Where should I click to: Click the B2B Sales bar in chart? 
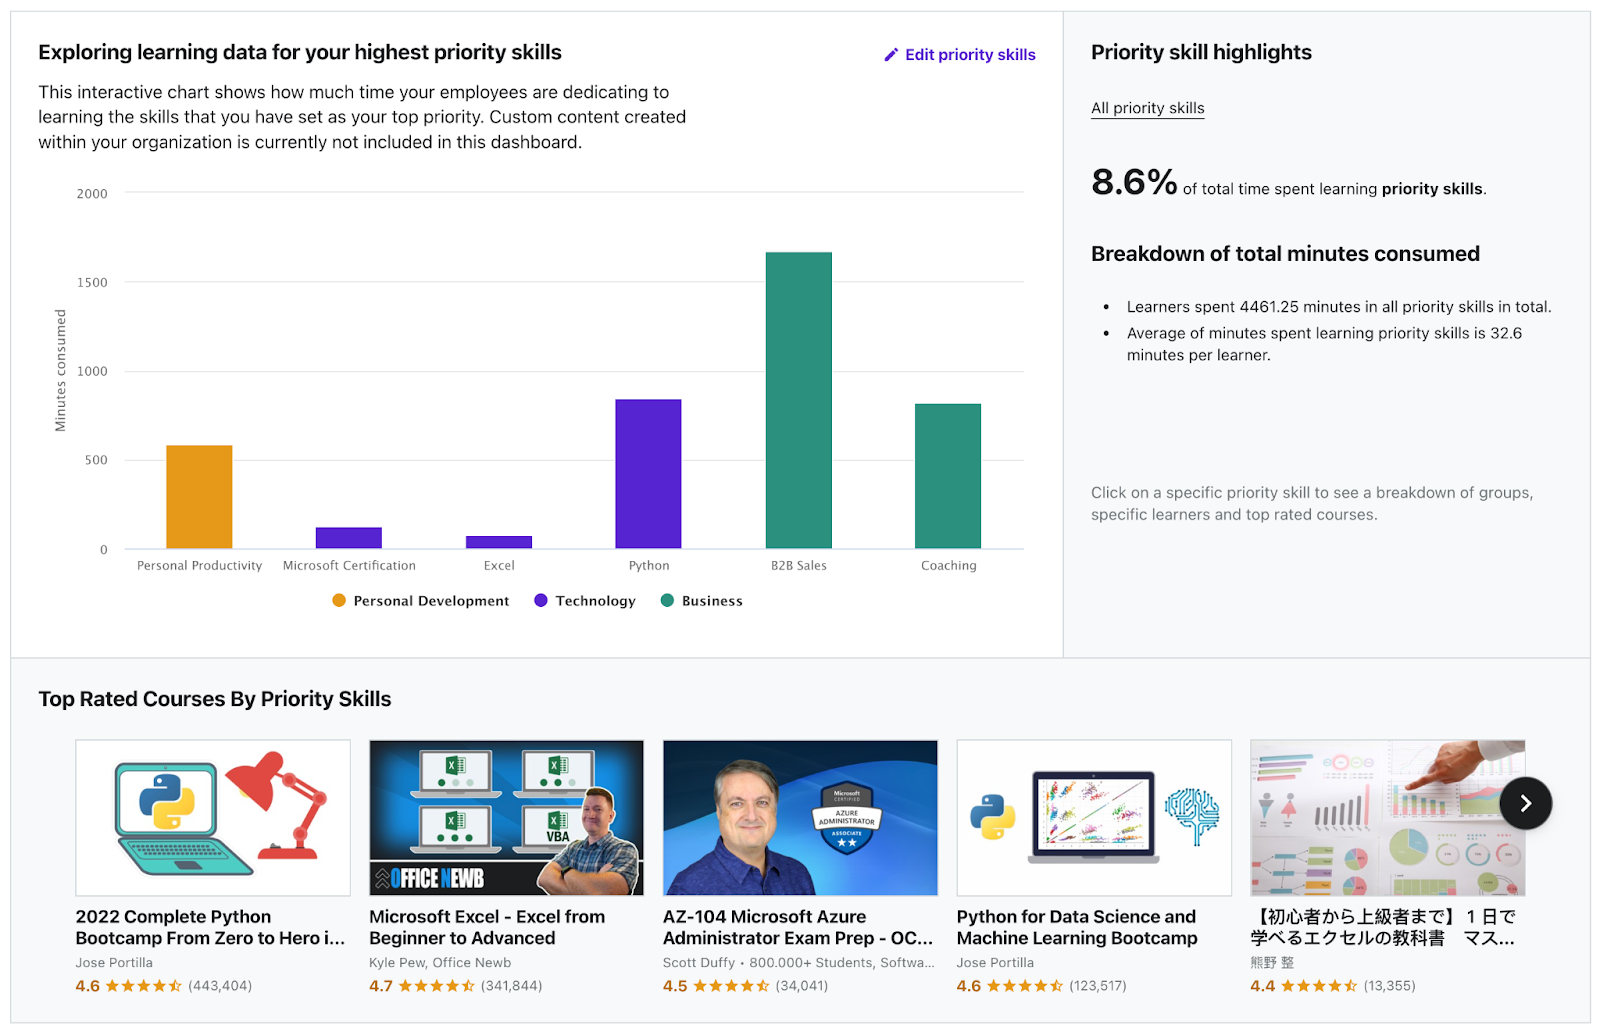click(798, 400)
